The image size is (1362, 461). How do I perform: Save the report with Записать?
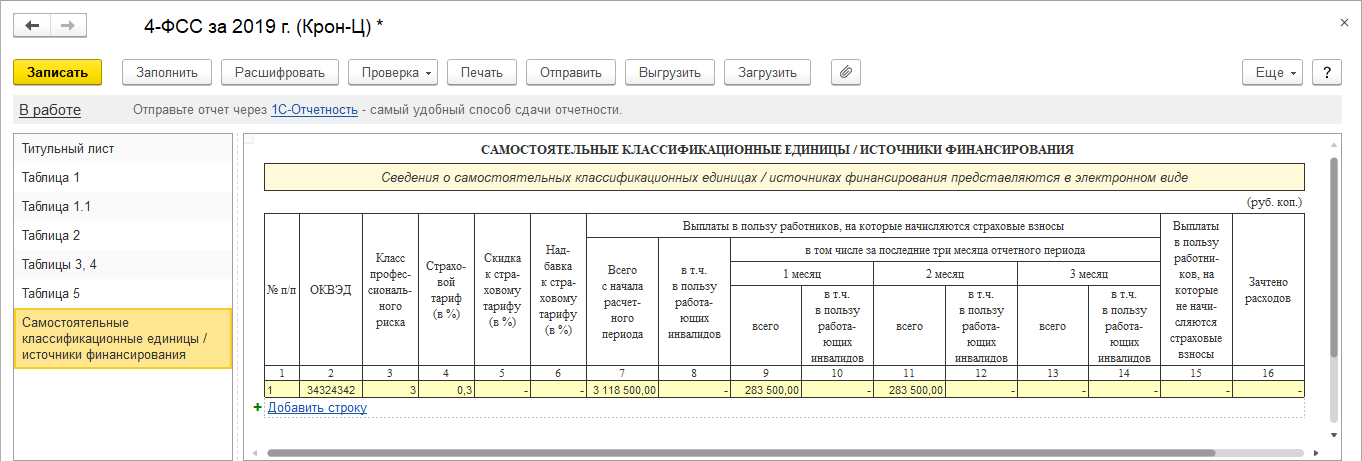[57, 72]
